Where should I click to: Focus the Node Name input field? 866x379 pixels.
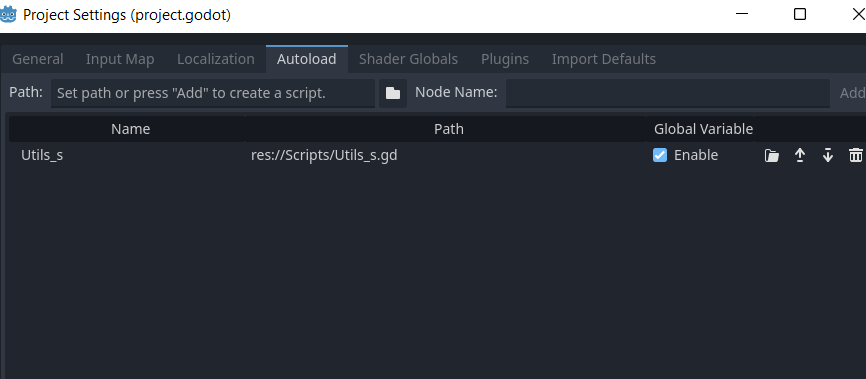[x=668, y=93]
